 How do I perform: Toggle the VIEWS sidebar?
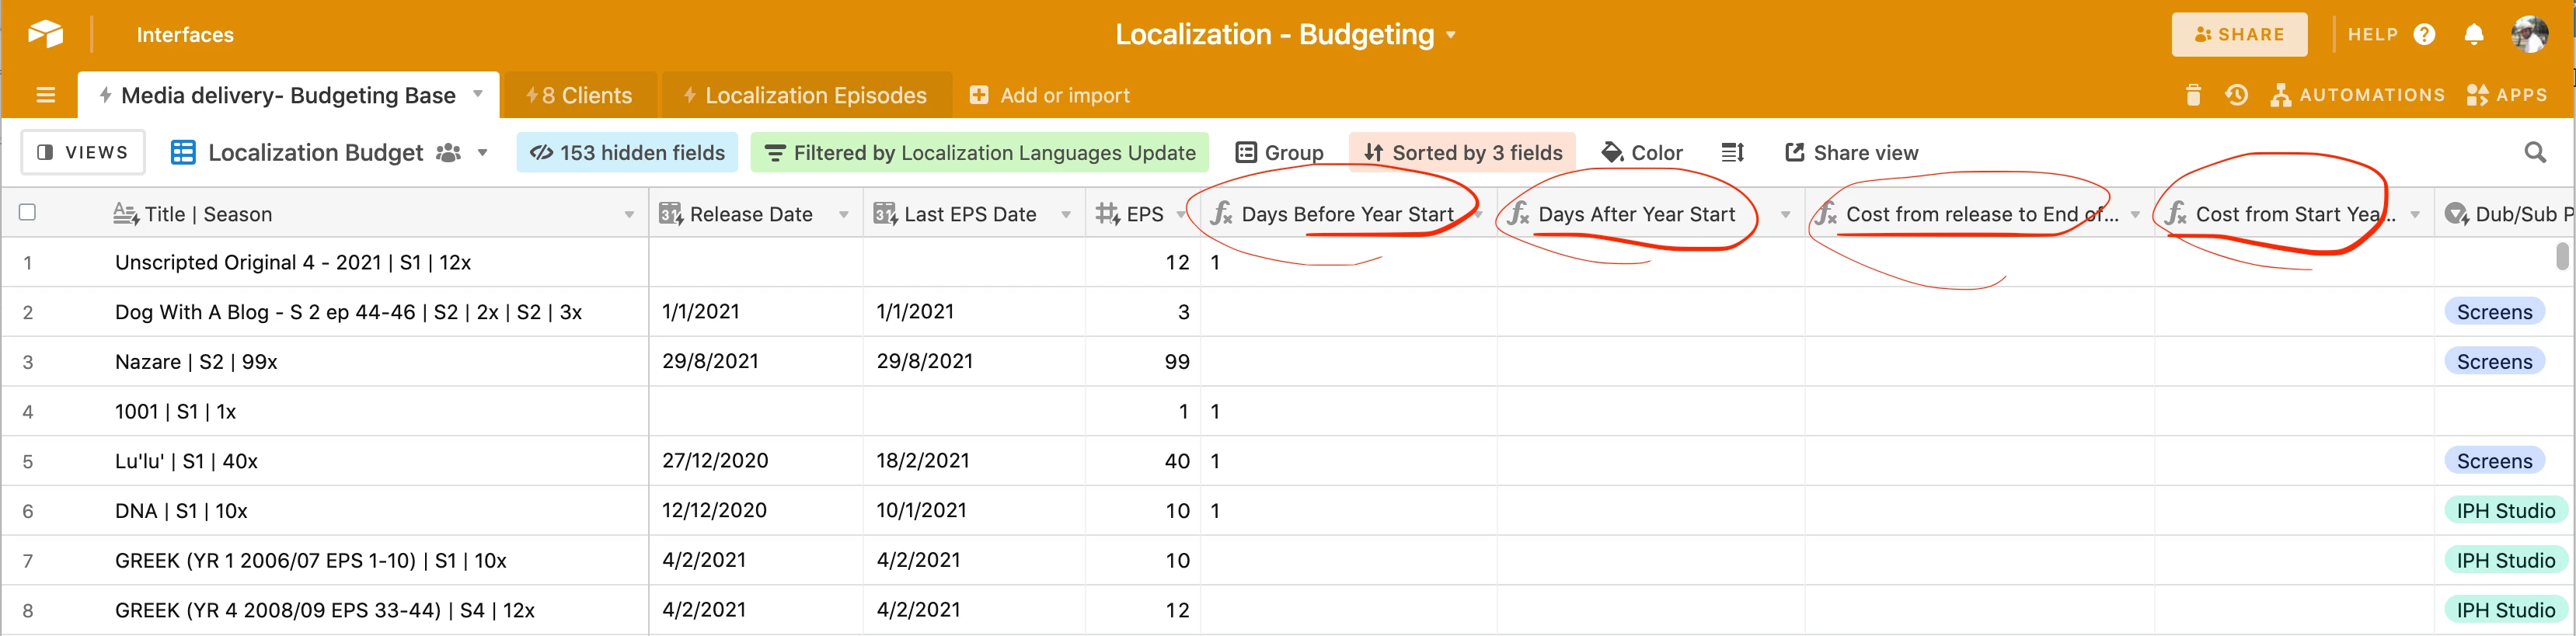[83, 152]
